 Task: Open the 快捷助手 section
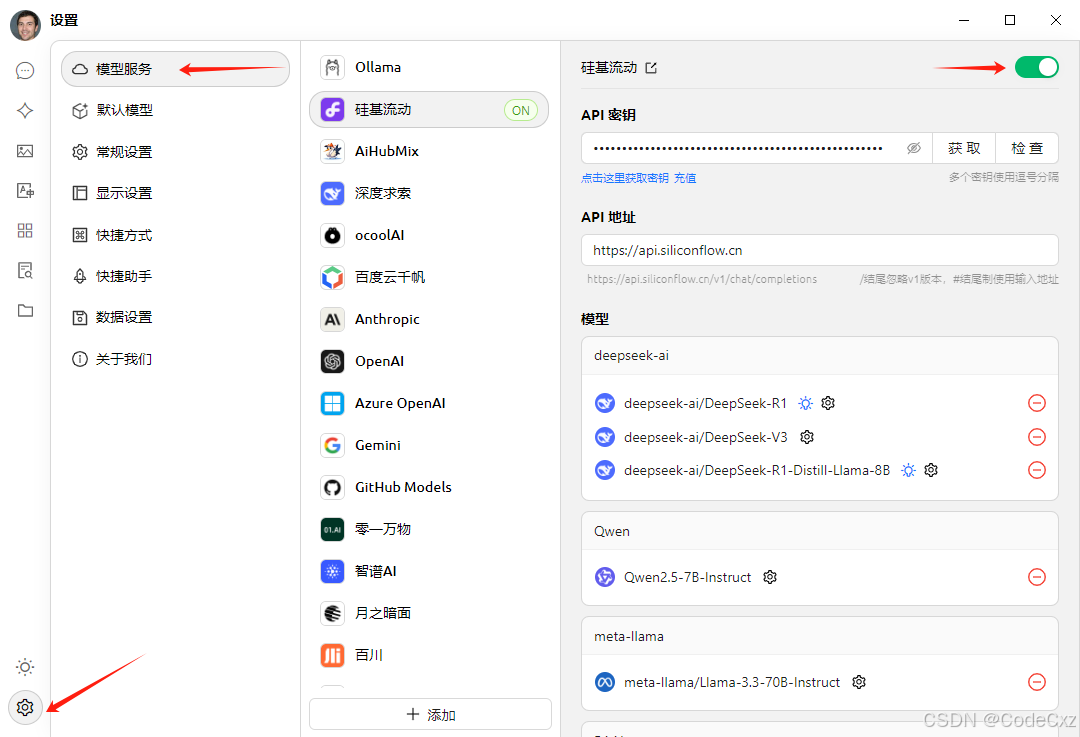tap(176, 276)
